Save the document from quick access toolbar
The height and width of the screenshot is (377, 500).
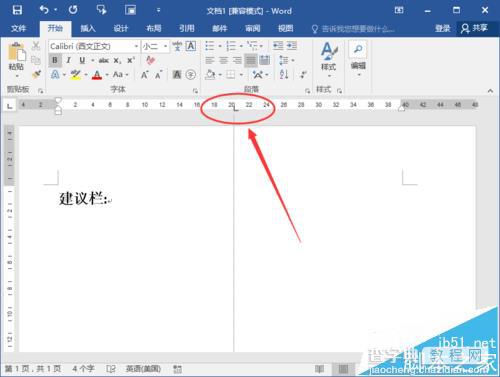coord(17,10)
